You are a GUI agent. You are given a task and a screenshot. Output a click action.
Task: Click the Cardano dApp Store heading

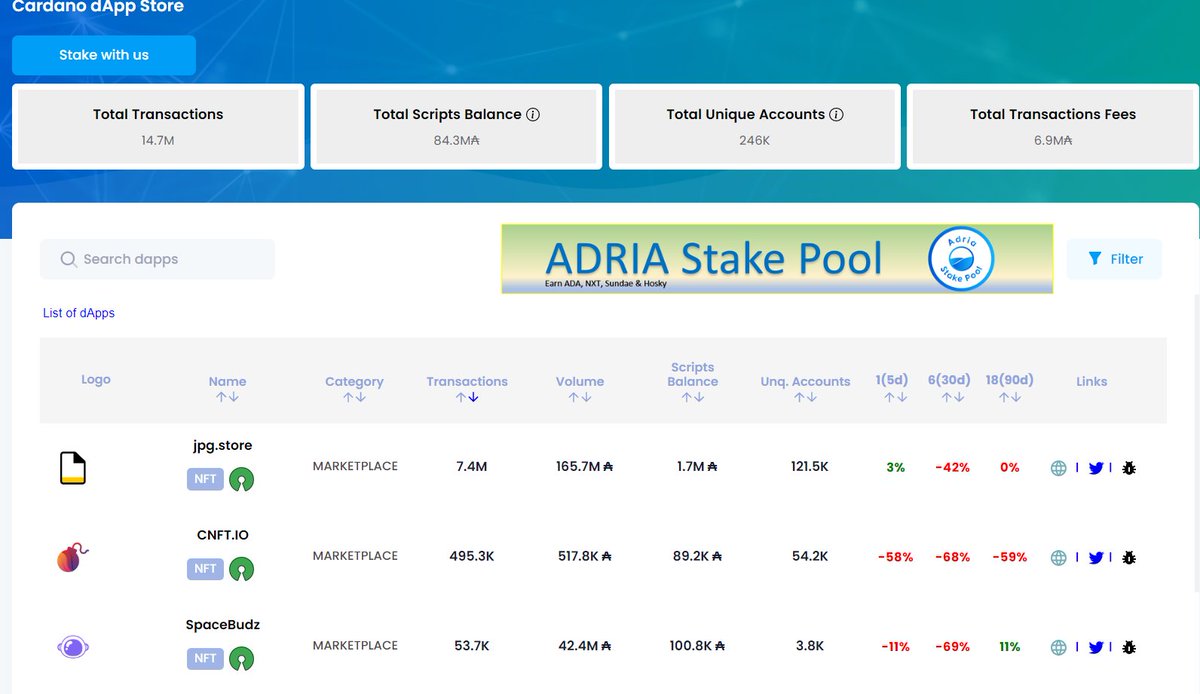point(98,7)
